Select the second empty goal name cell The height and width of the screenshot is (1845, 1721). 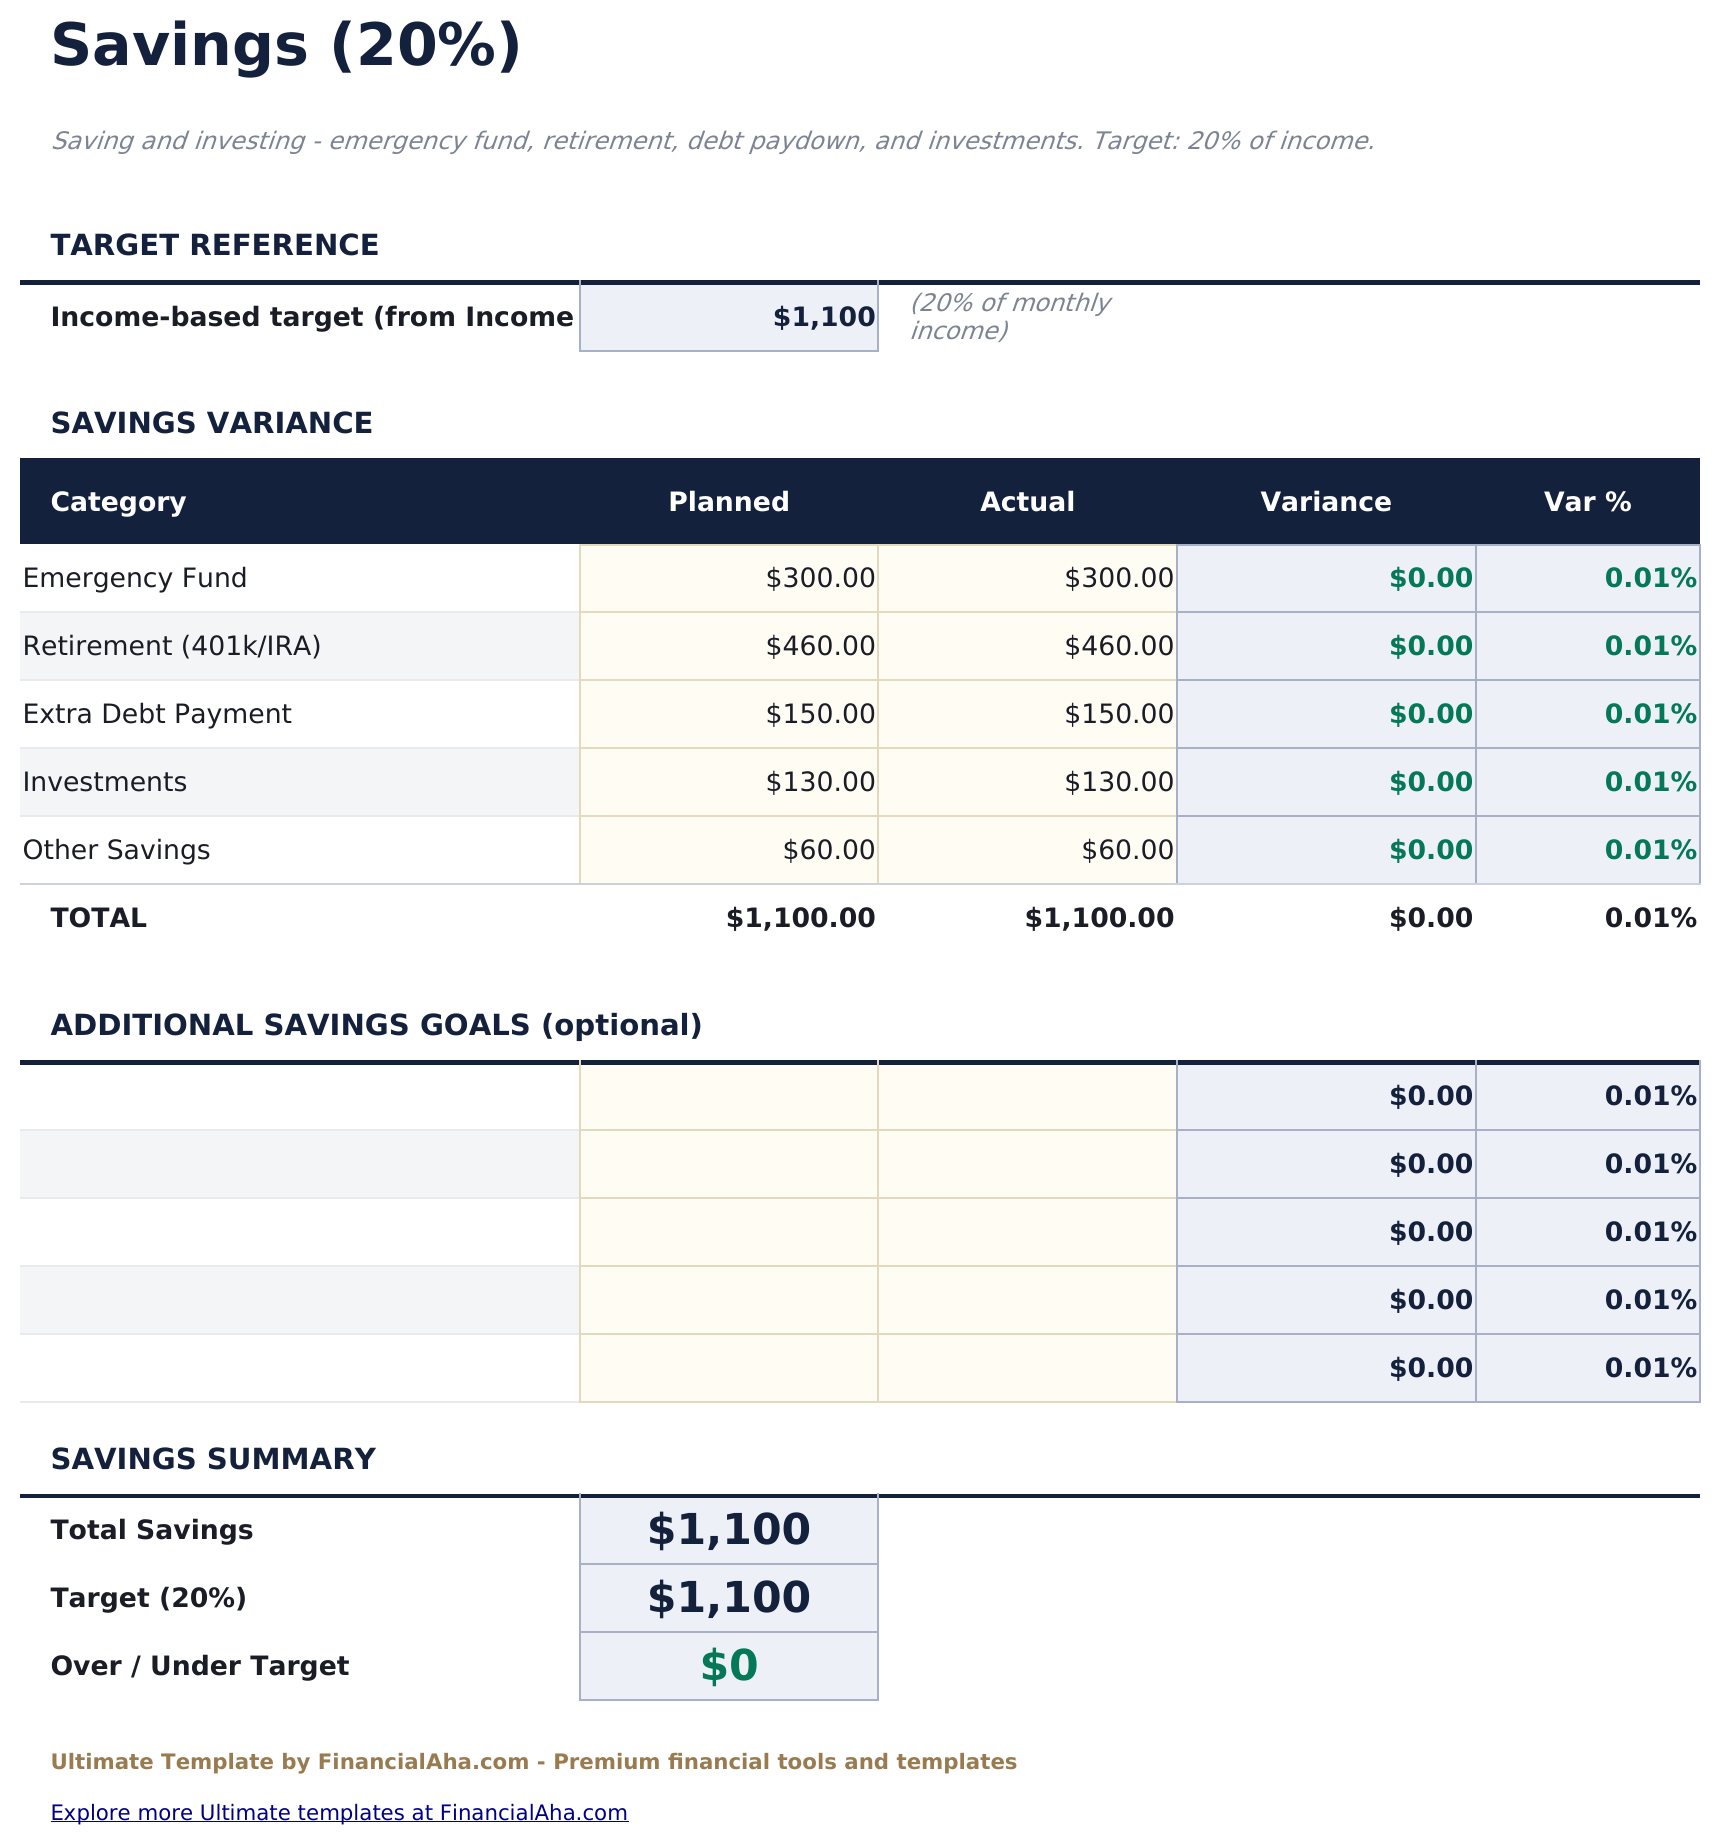pyautogui.click(x=290, y=1163)
